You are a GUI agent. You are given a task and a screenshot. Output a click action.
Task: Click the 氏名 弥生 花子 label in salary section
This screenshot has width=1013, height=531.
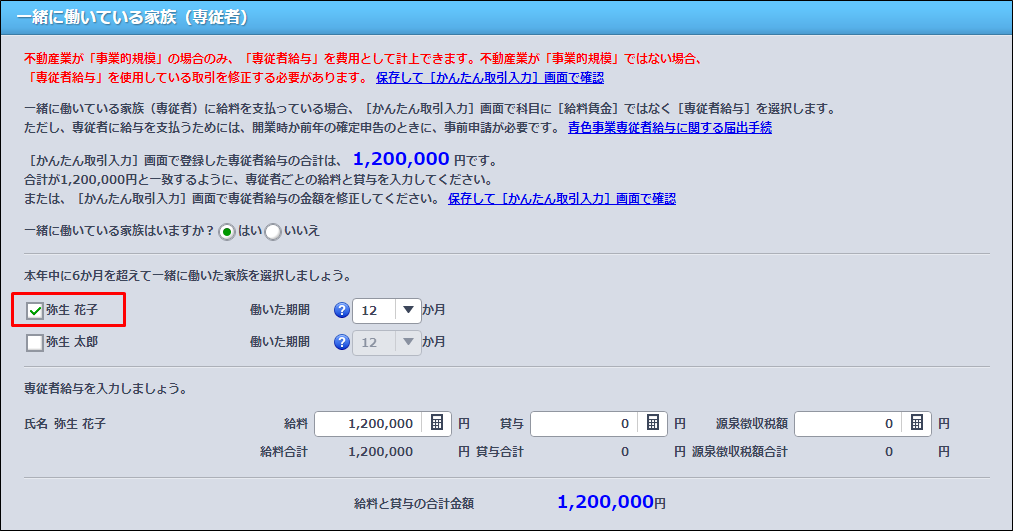65,423
